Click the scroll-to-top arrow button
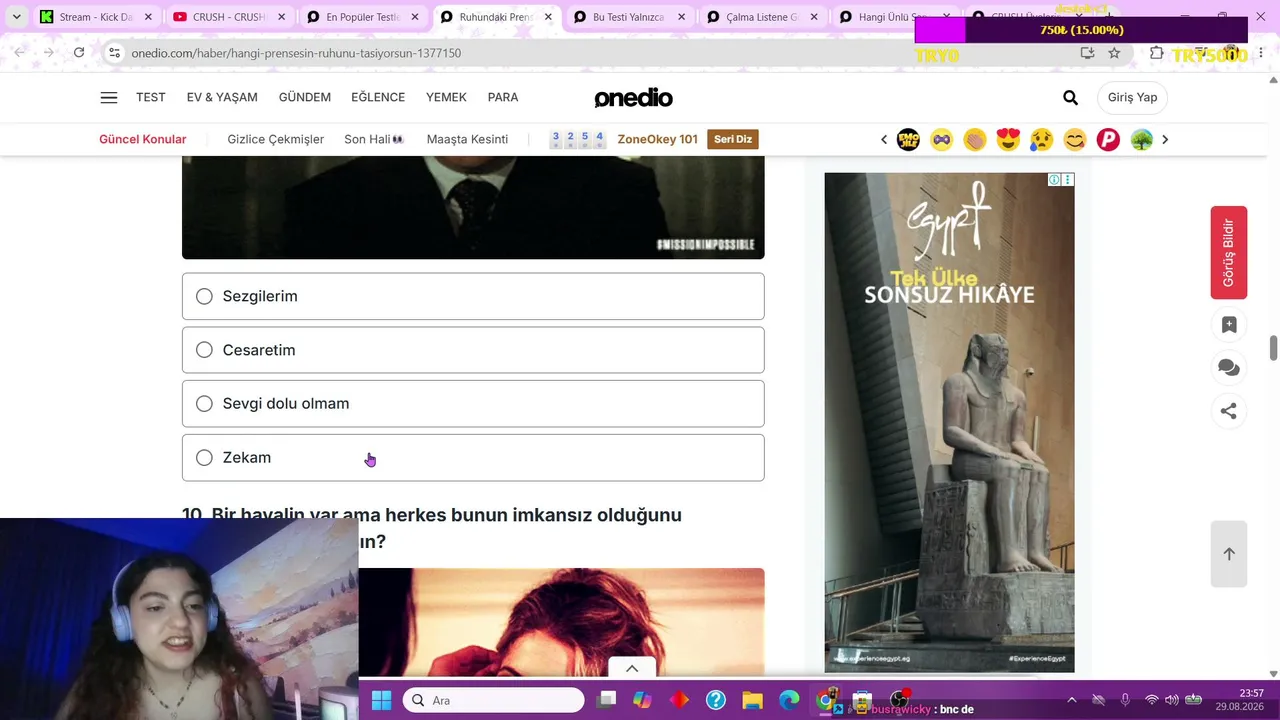 coord(1229,554)
